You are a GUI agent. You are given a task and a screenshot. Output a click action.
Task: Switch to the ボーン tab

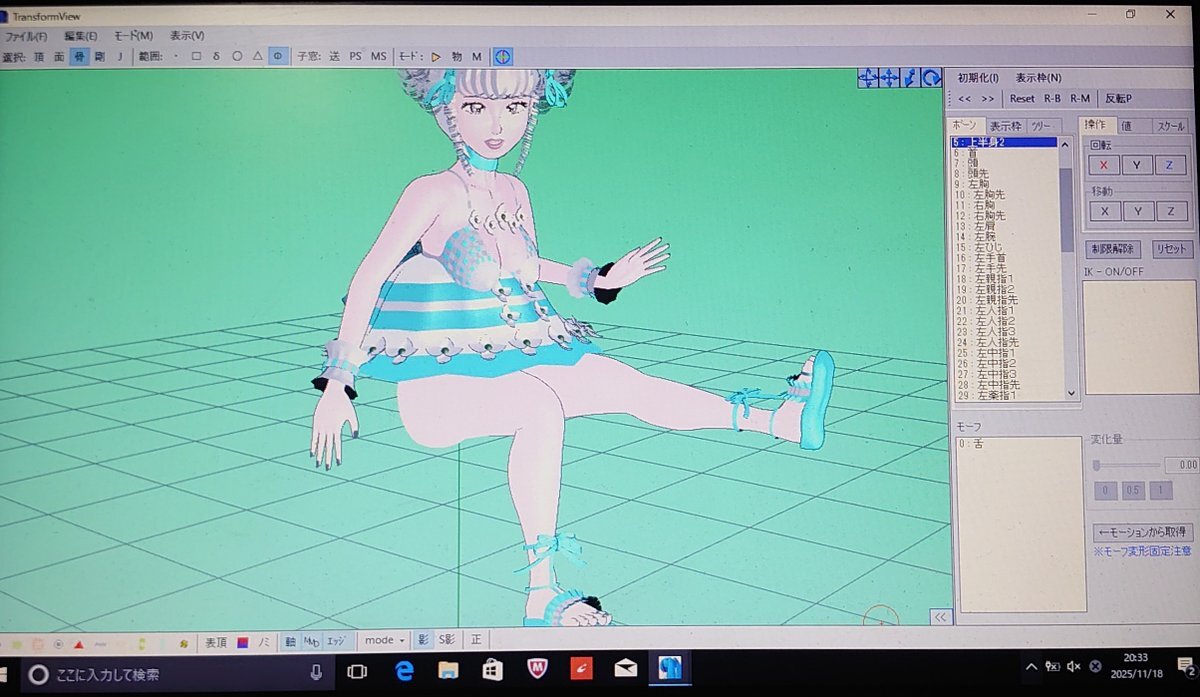(x=965, y=124)
